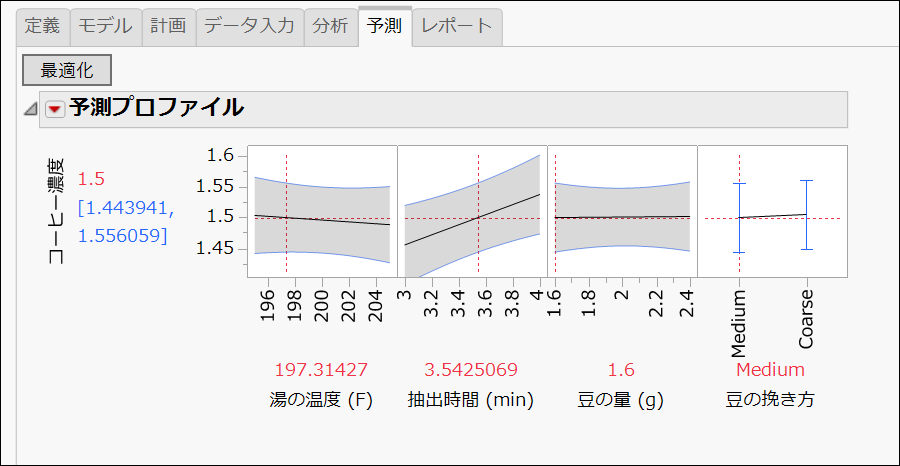Select the Coarse level in 豆の挽き方 plot
Image resolution: width=900 pixels, height=466 pixels.
click(x=806, y=215)
